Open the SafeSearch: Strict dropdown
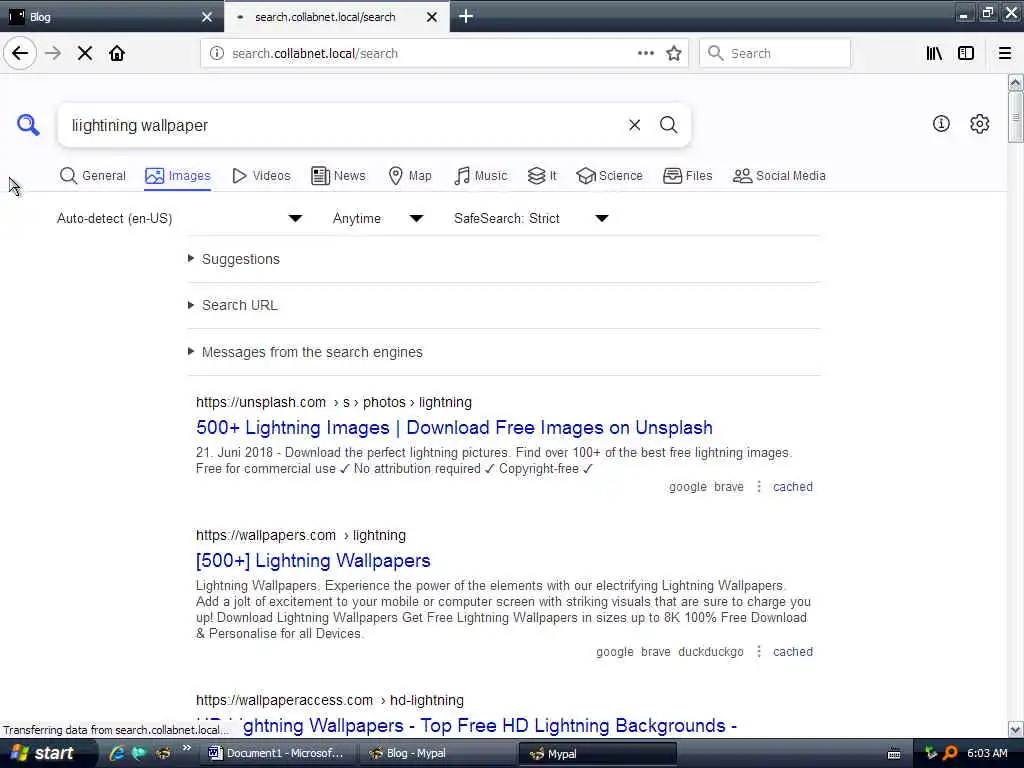Image resolution: width=1024 pixels, height=768 pixels. 531,218
